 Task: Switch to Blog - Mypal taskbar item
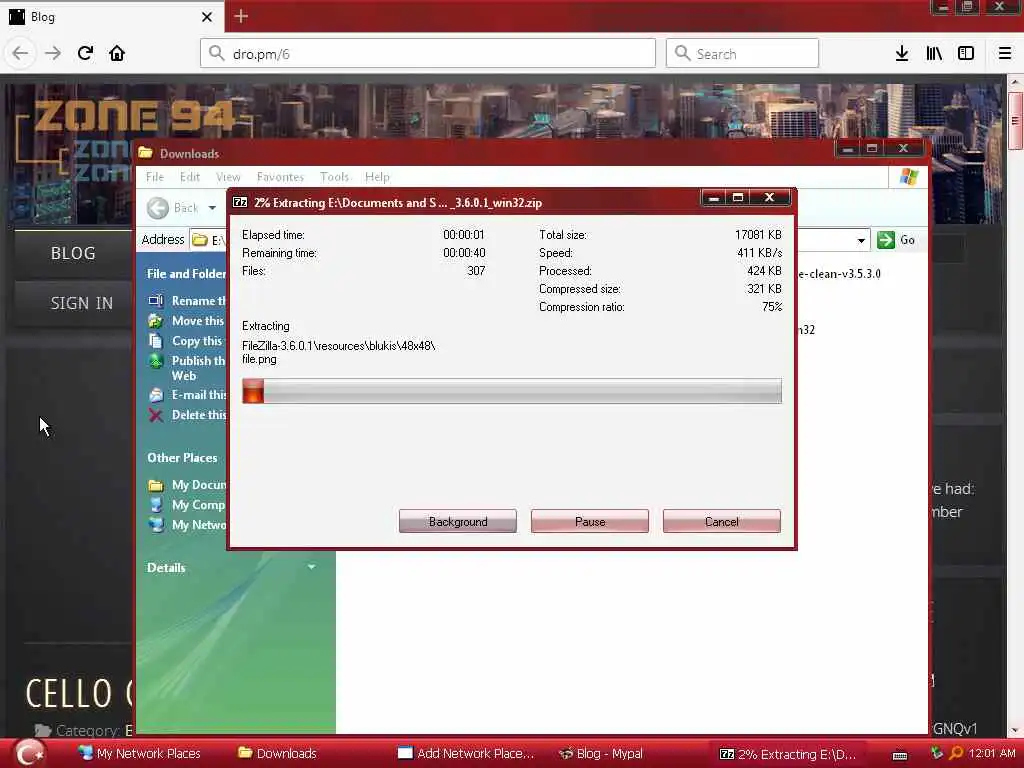tap(601, 754)
